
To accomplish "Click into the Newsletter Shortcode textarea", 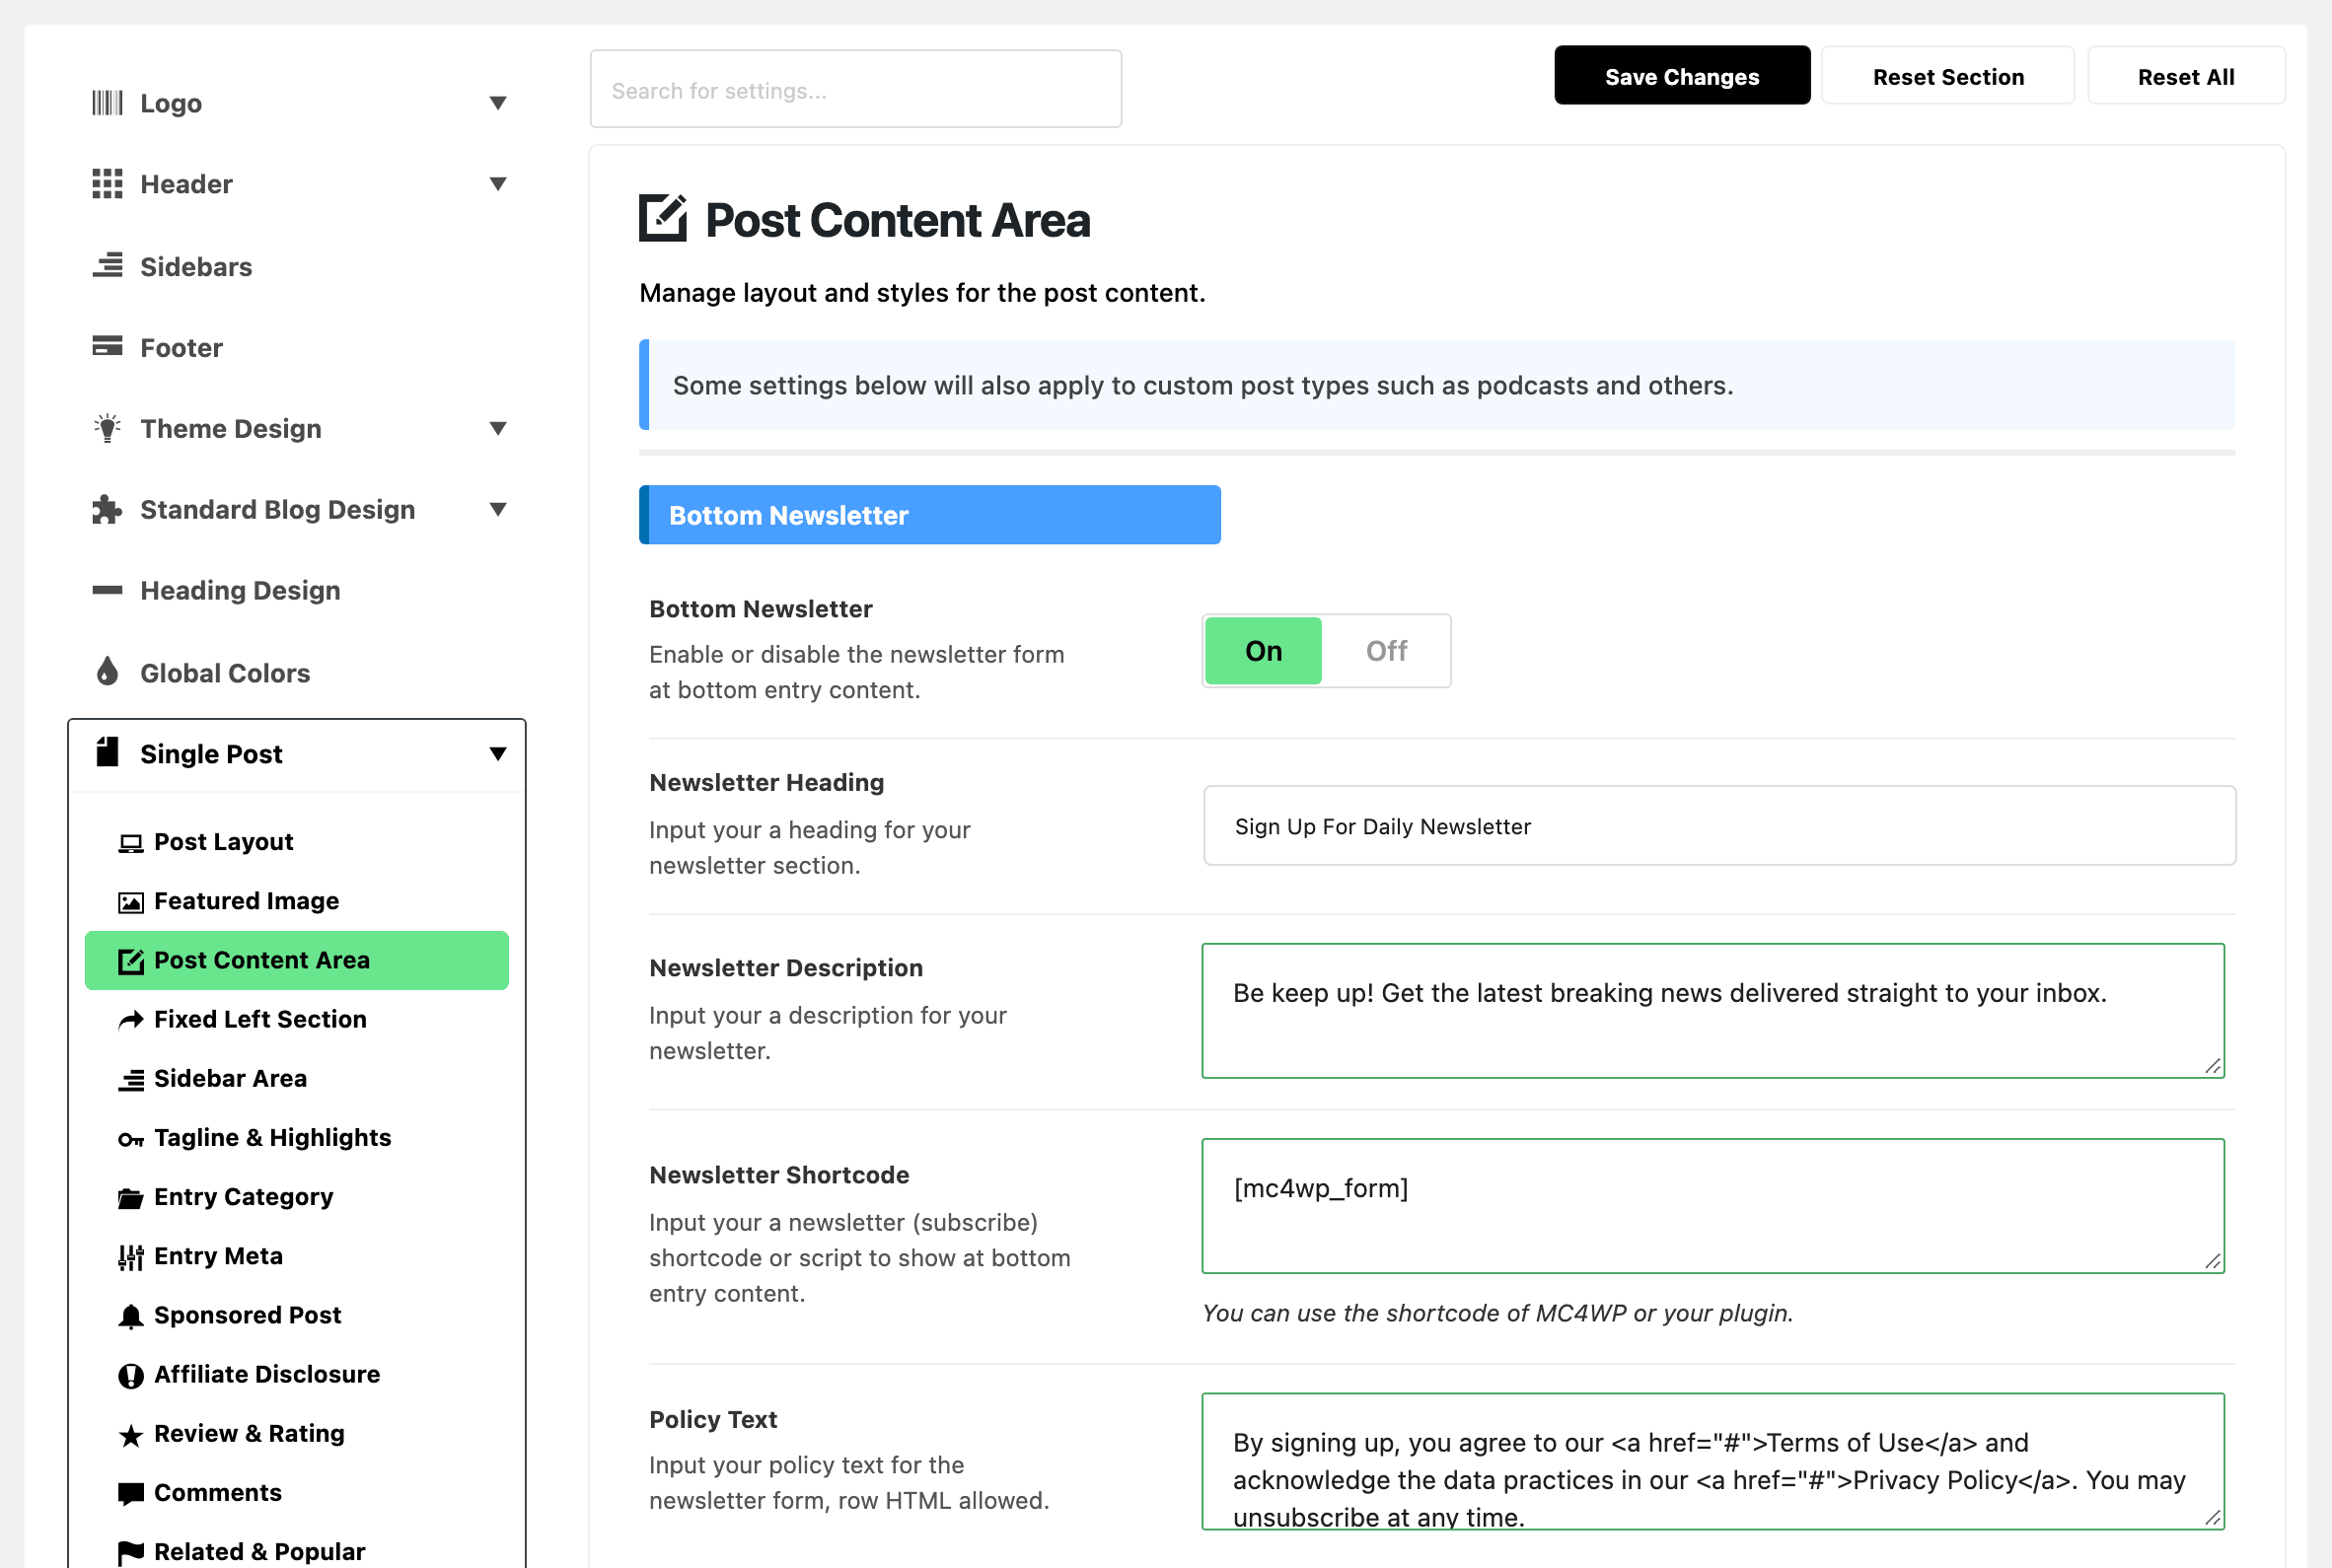I will click(1713, 1206).
